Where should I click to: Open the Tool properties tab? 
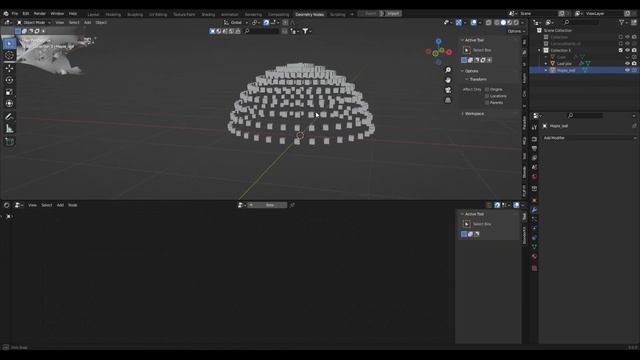pos(534,127)
